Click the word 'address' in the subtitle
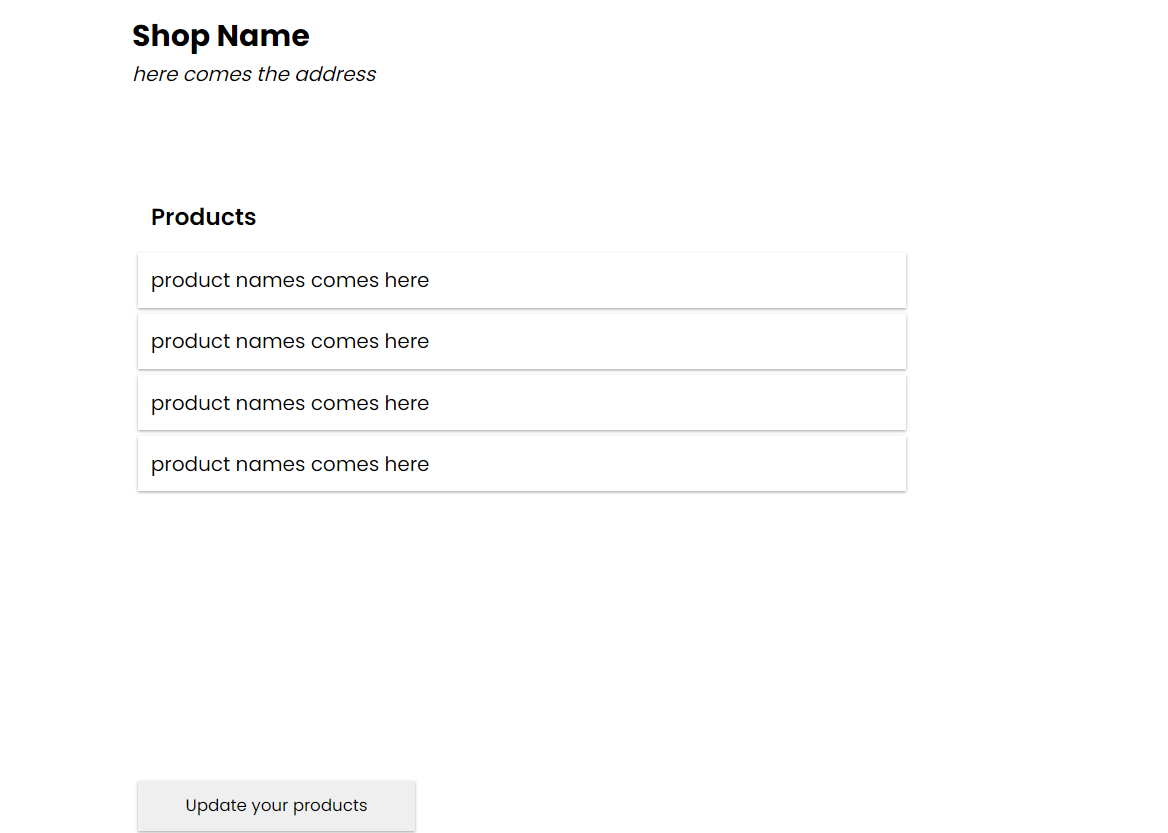The image size is (1168, 833). point(335,75)
